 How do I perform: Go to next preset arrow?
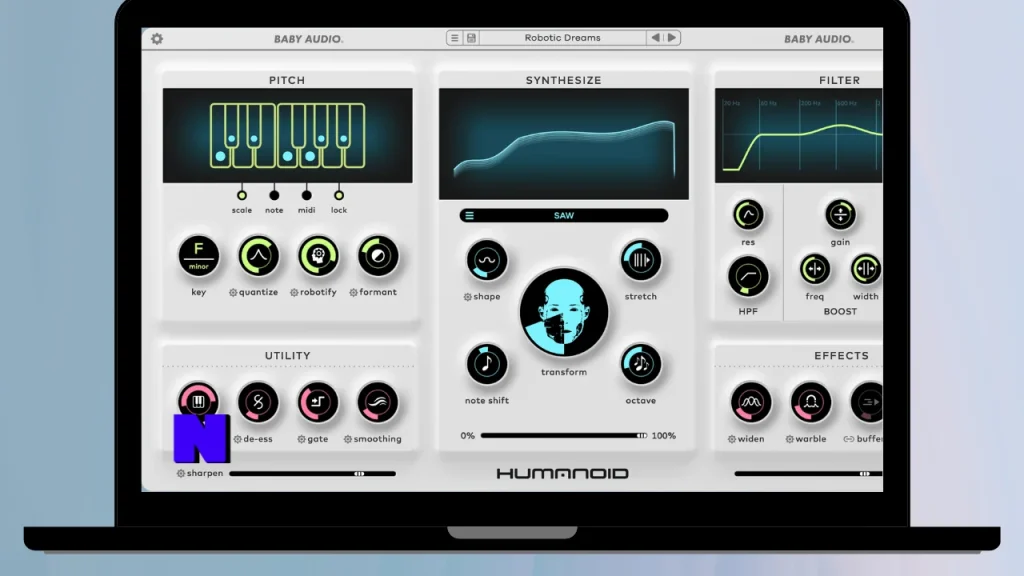(671, 38)
